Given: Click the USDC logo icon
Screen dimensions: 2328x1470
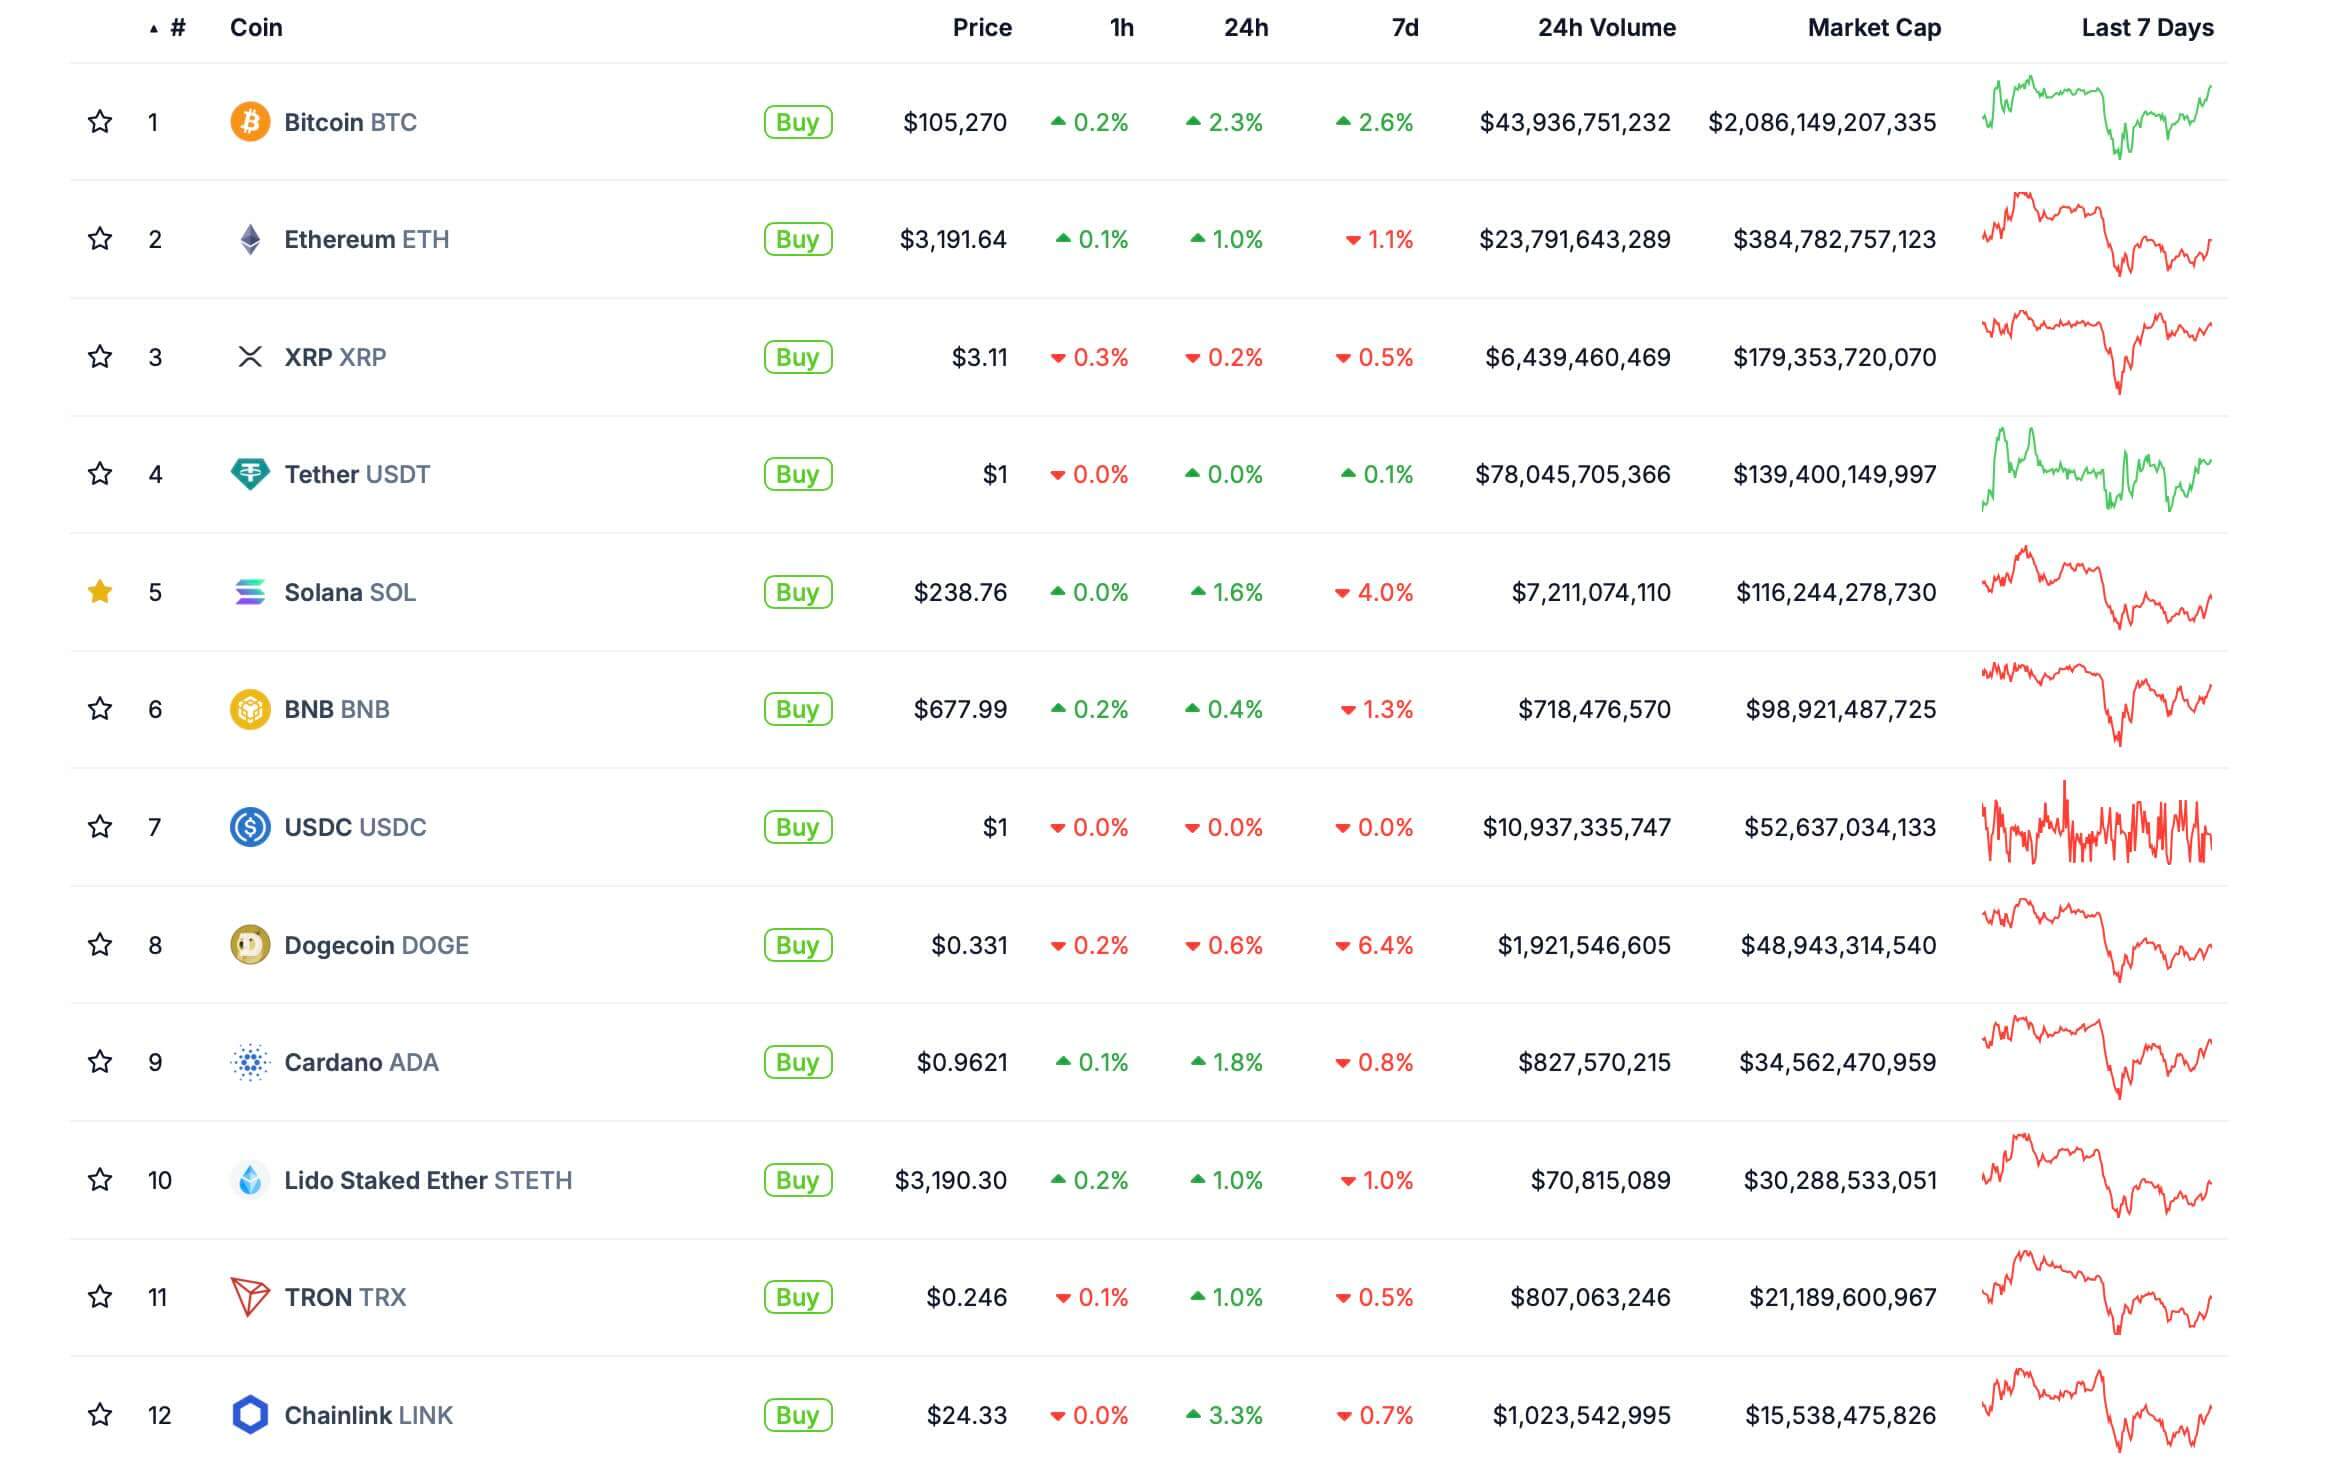Looking at the screenshot, I should pyautogui.click(x=250, y=827).
